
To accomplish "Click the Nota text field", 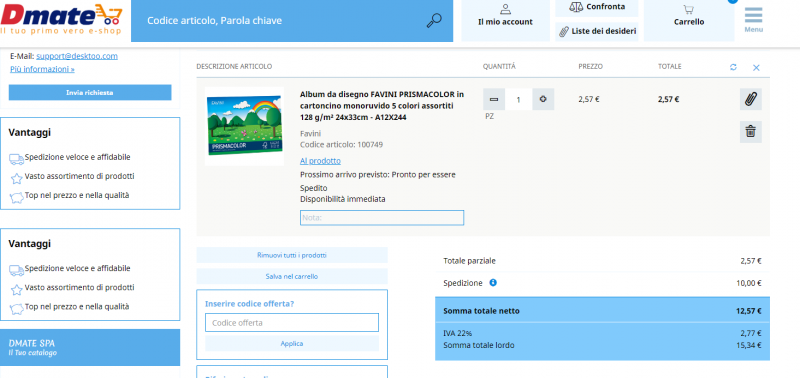I will tap(382, 218).
